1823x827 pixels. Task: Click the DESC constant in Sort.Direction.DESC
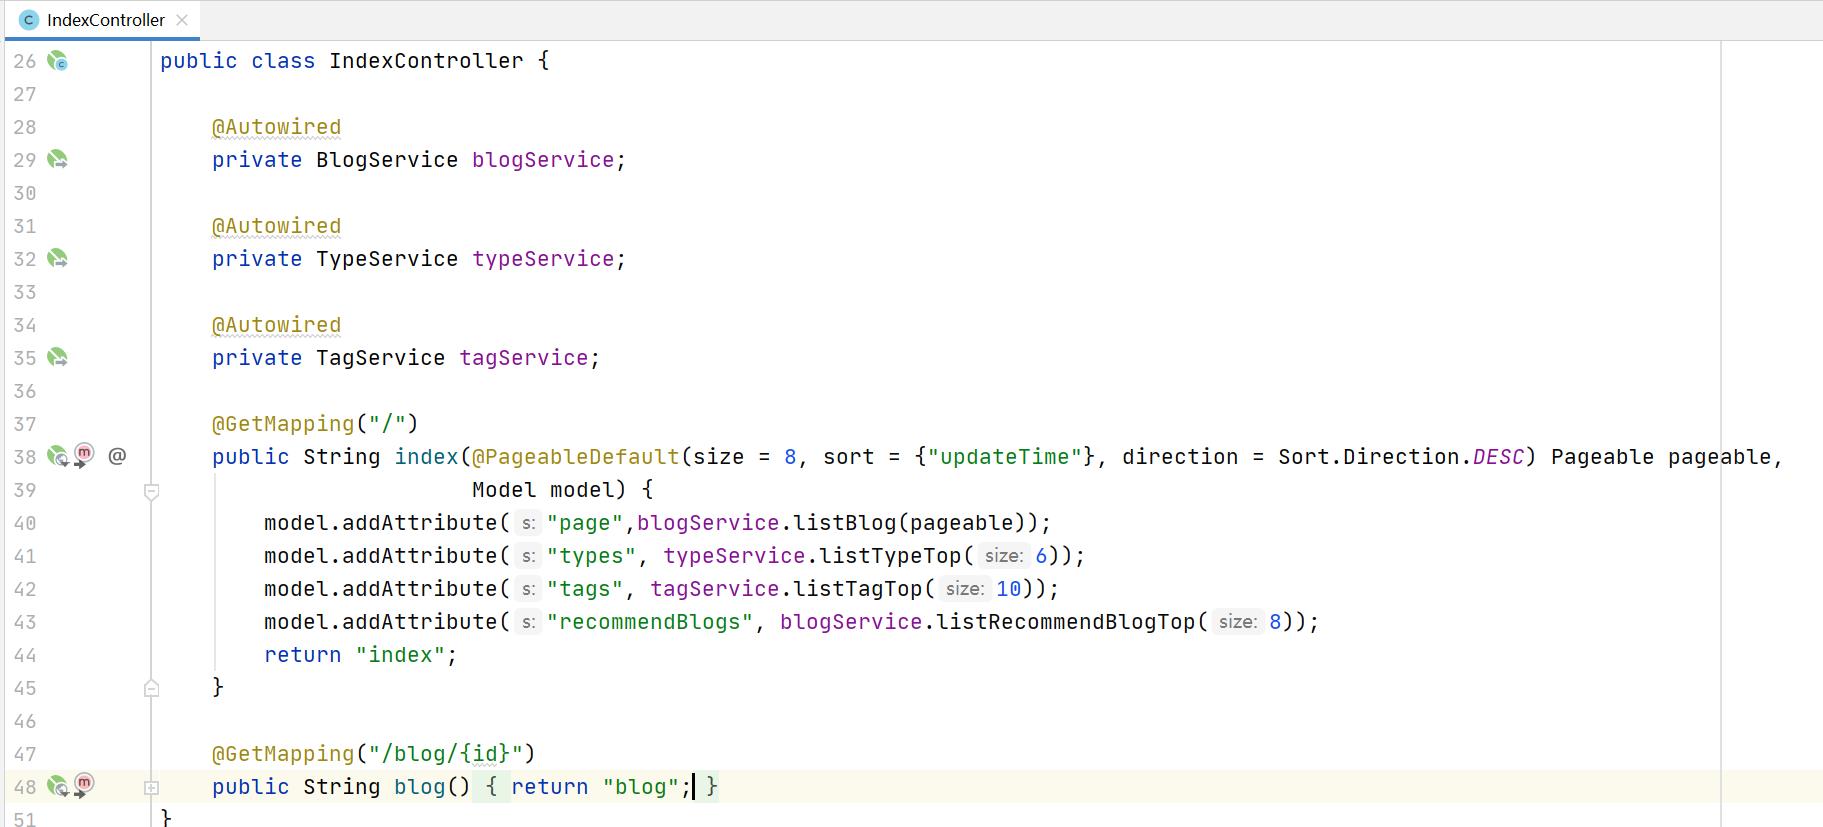[x=1498, y=457]
